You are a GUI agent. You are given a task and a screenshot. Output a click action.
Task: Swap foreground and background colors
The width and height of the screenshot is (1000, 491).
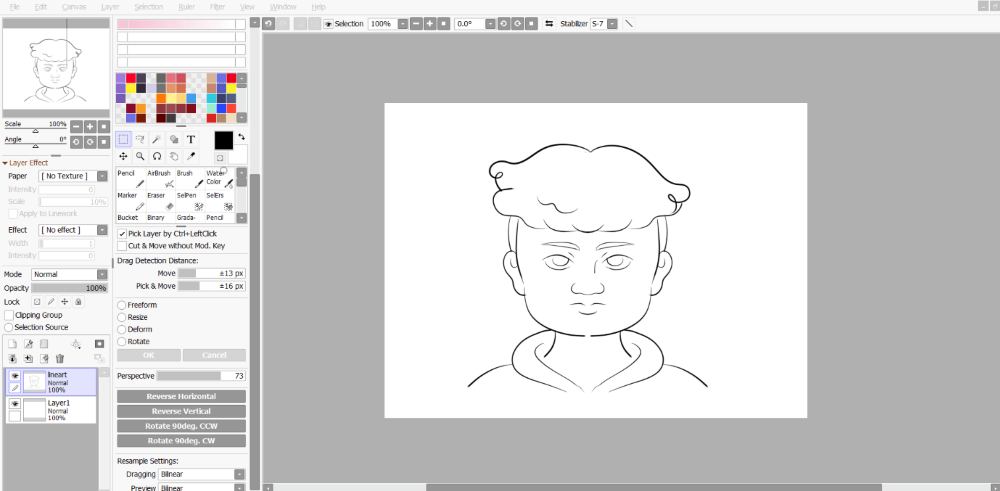tap(242, 137)
